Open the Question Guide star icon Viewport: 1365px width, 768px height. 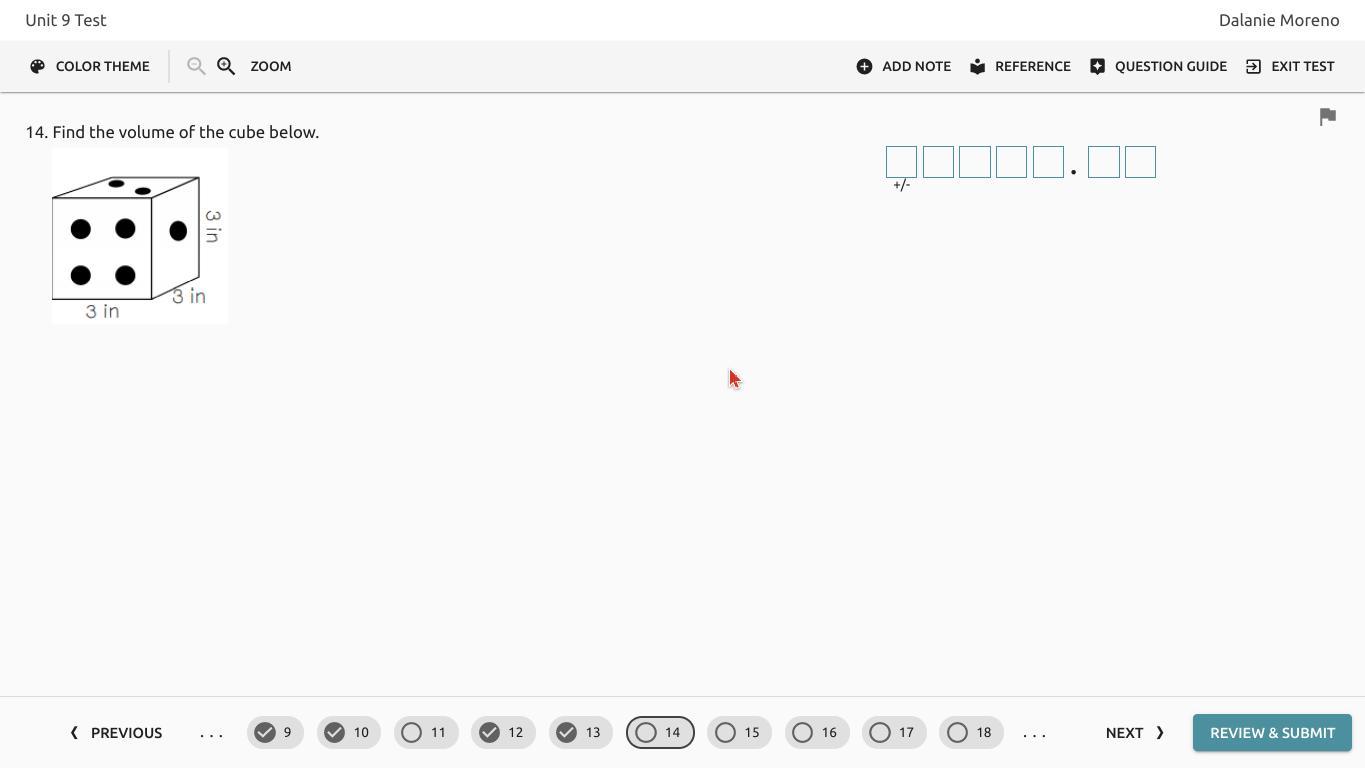coord(1097,66)
